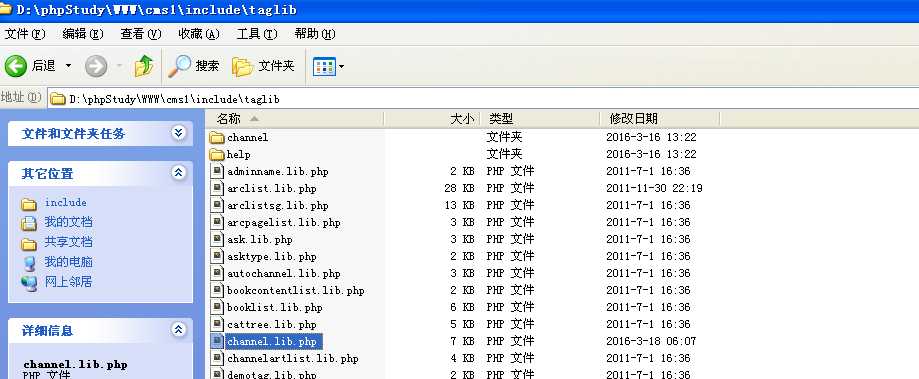This screenshot has height=379, width=919.
Task: Select the channelartlist.lib.php file icon
Action: tap(217, 358)
